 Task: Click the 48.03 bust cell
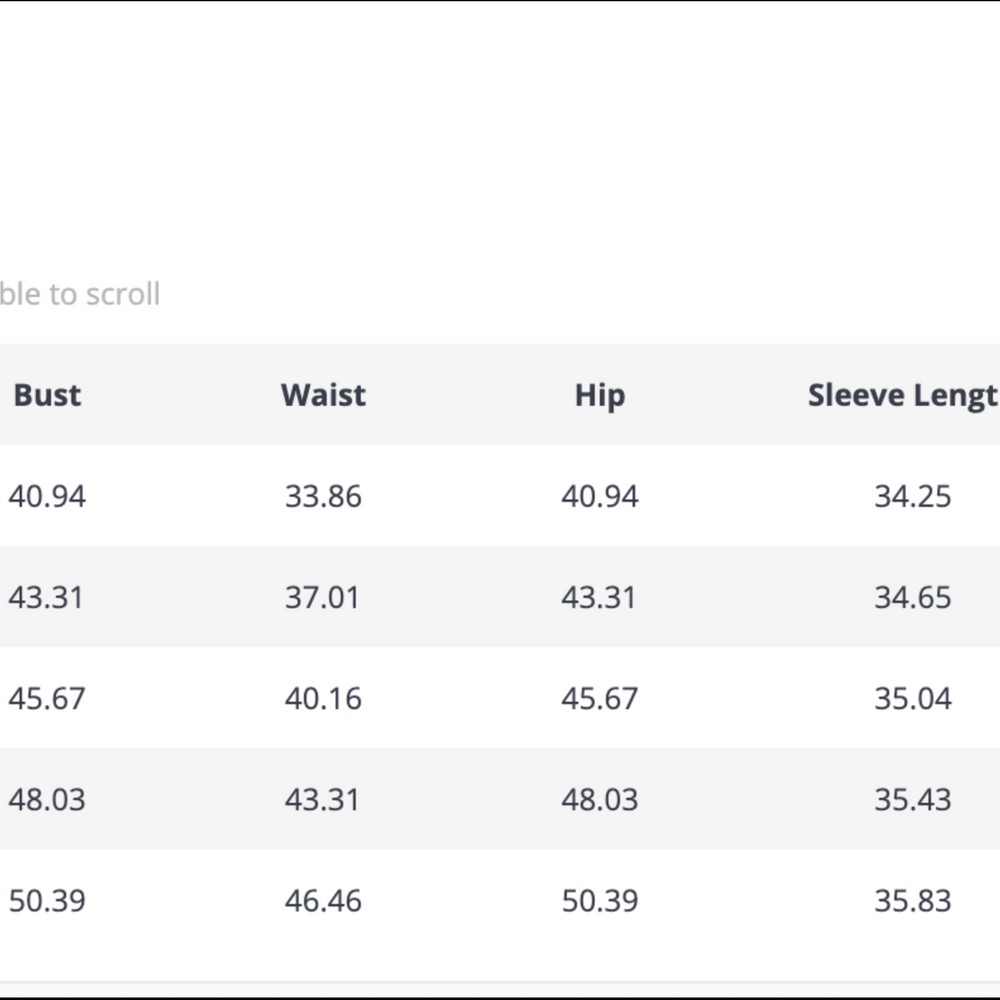click(47, 800)
